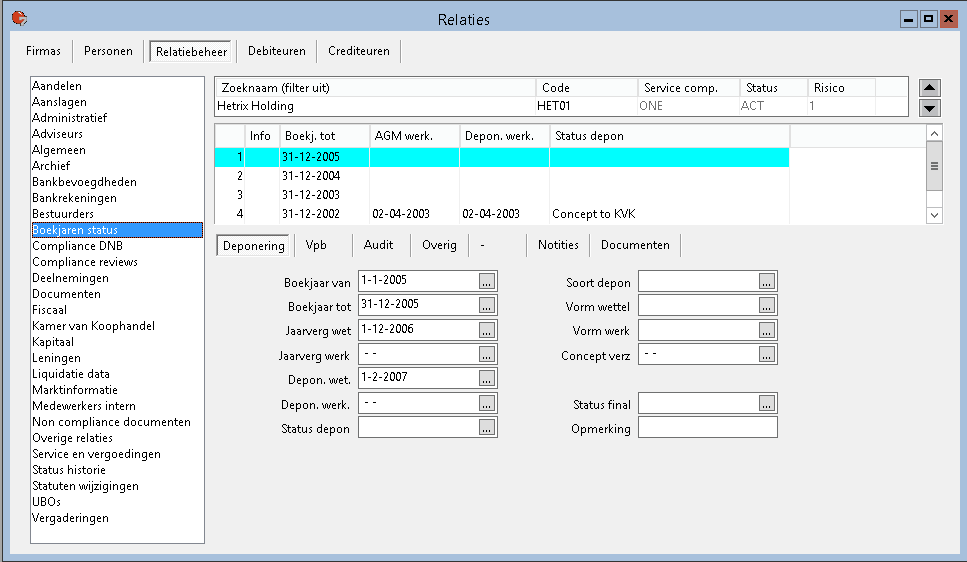The height and width of the screenshot is (562, 967).
Task: Open lookup button for Boekjaar van
Action: (487, 281)
